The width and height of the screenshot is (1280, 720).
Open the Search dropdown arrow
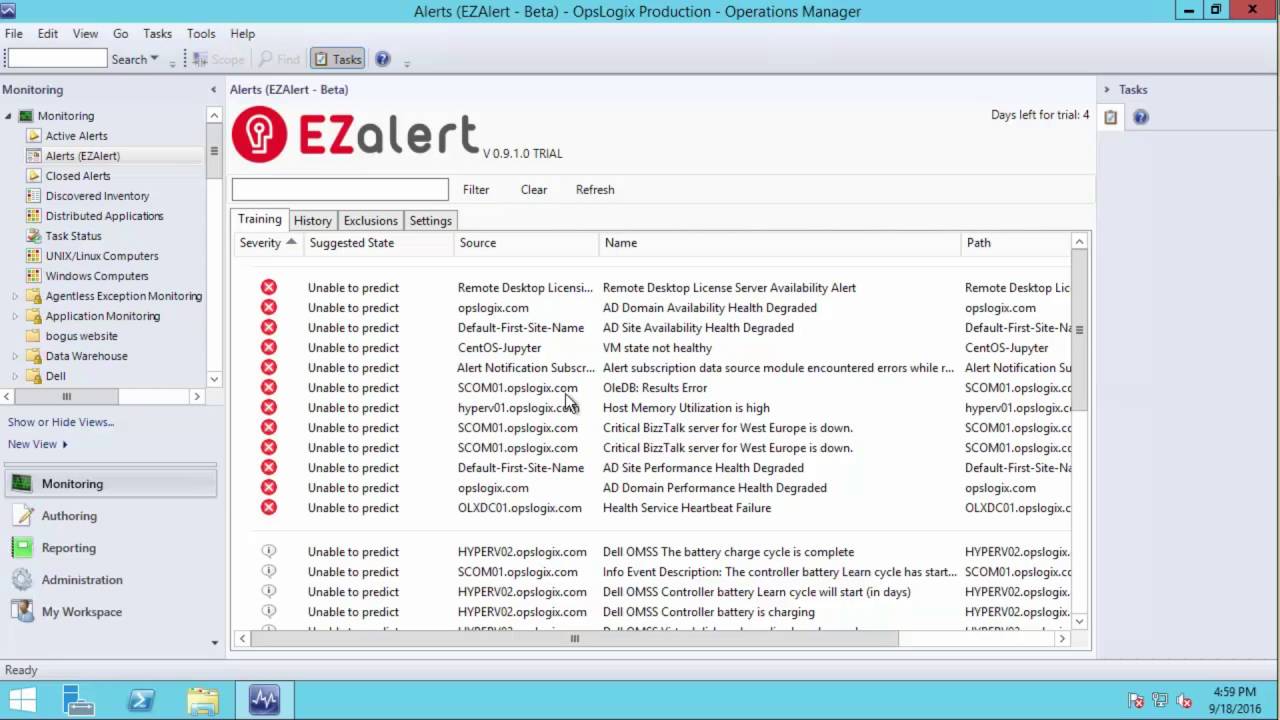pos(154,59)
